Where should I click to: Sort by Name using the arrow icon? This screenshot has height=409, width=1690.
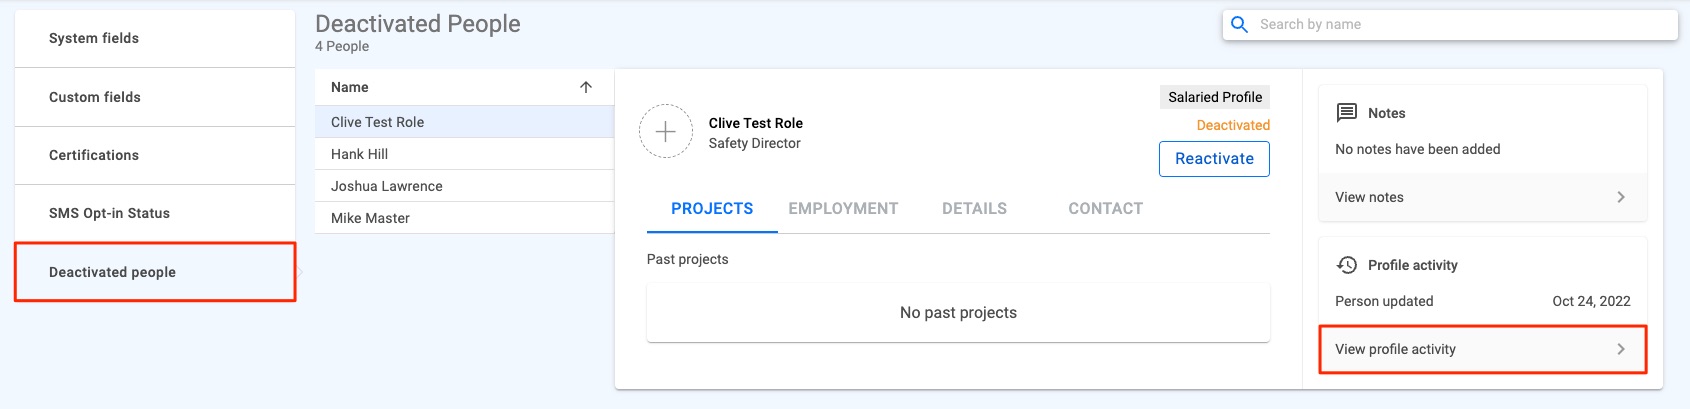(x=586, y=87)
